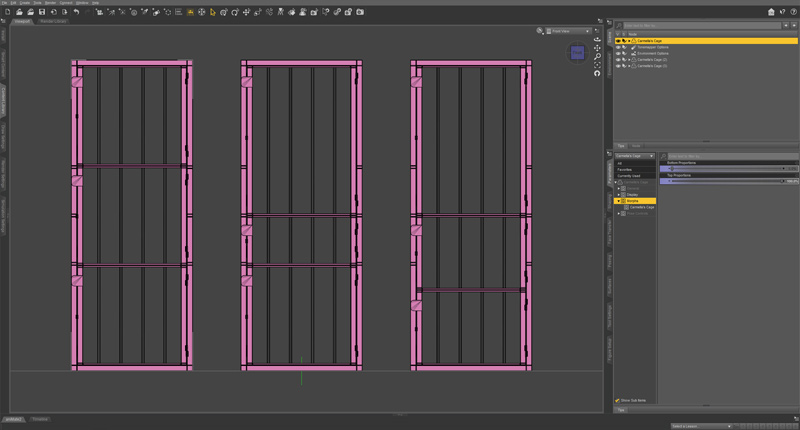Toggle visibility eye for Carmella's Cage (2)
Screen dimensions: 800x430
pyautogui.click(x=618, y=60)
